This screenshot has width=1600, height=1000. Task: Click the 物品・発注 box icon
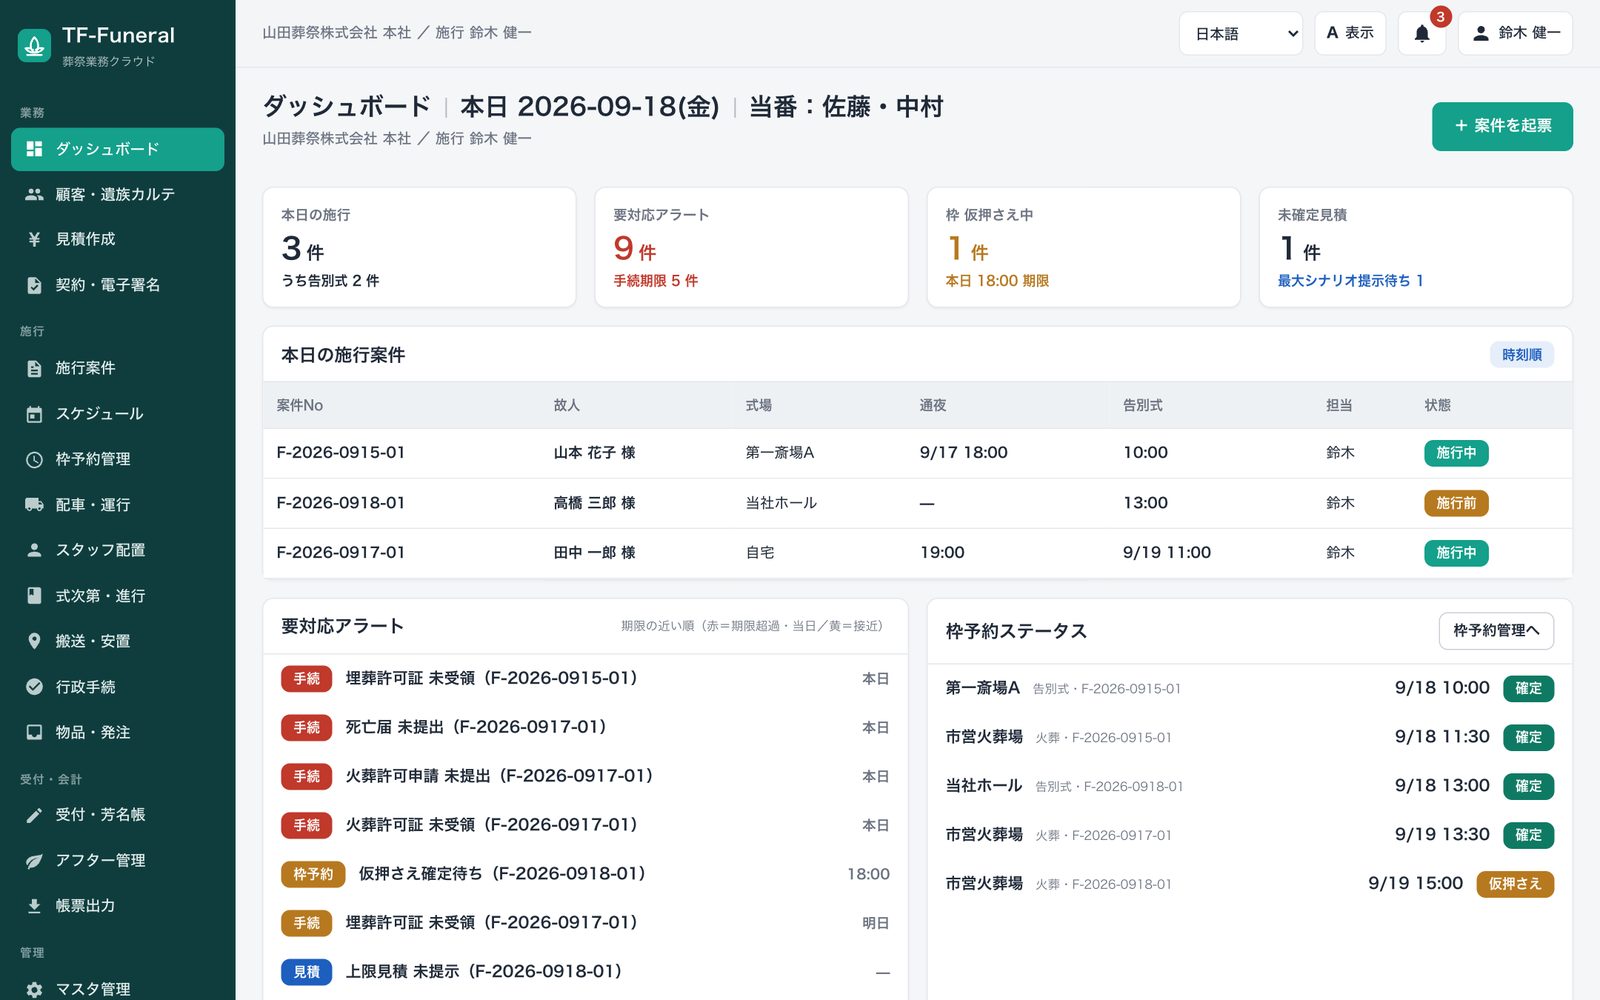[34, 732]
